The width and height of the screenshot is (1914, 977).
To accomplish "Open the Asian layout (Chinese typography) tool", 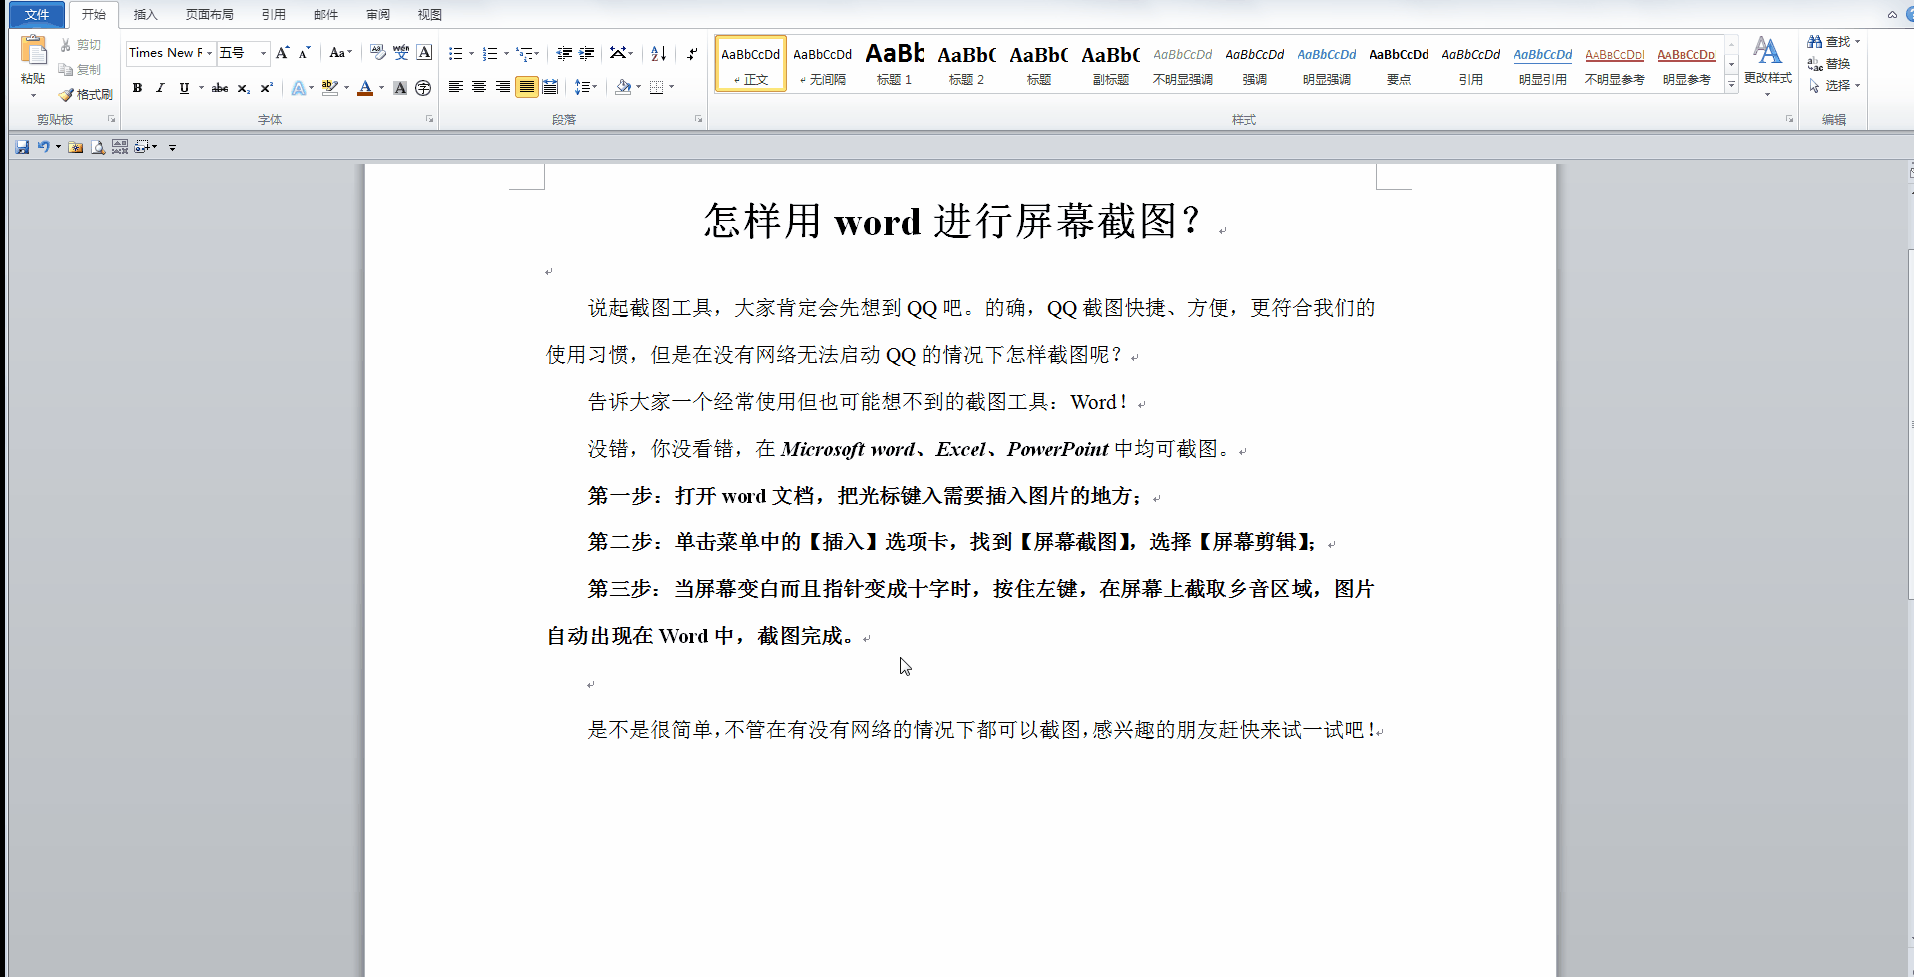I will pyautogui.click(x=621, y=54).
